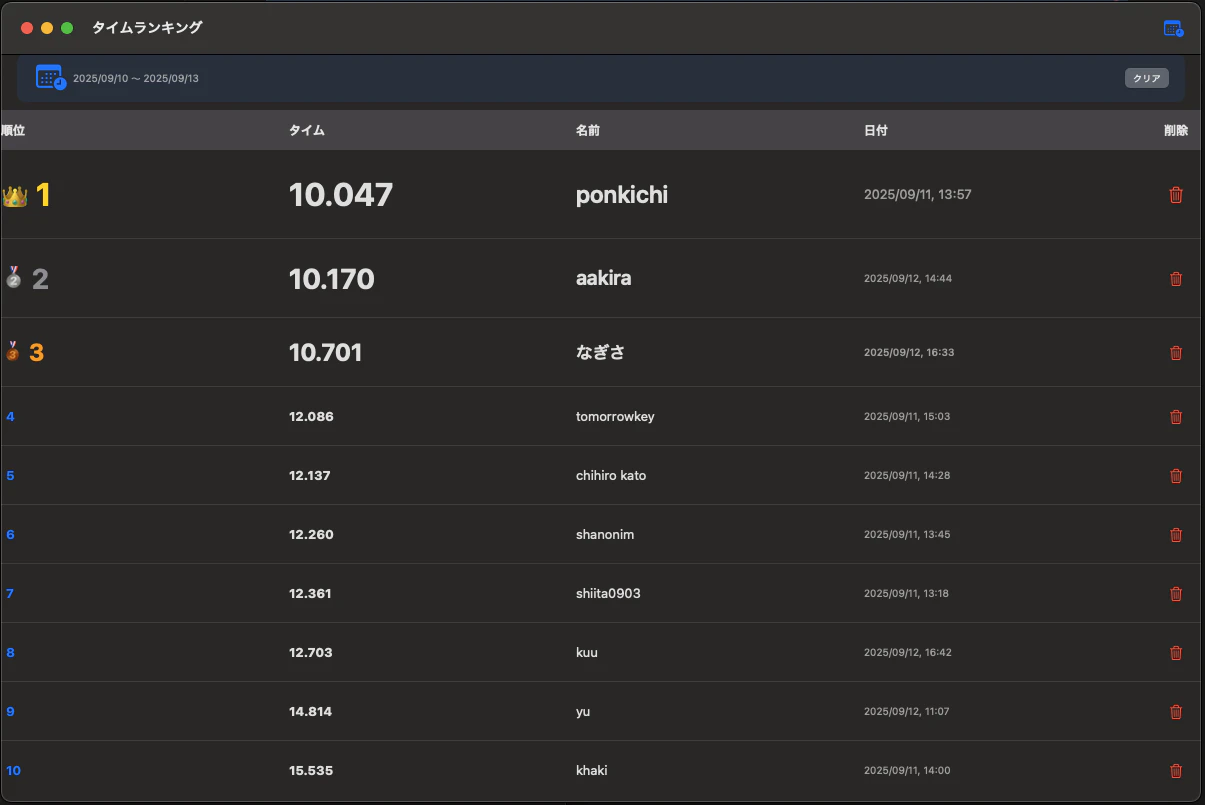Click the name kuu
Viewport: 1205px width, 805px height.
(587, 653)
